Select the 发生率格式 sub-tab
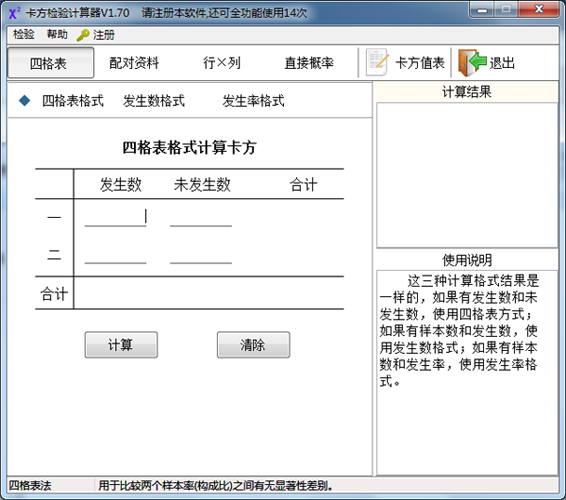Viewport: 566px width, 500px height. (253, 101)
